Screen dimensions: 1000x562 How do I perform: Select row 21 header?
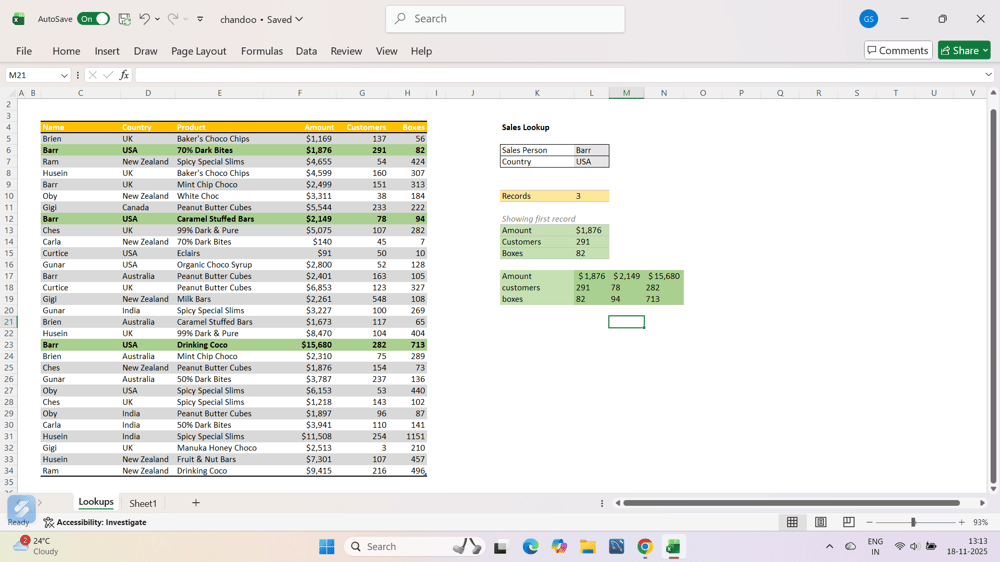pos(9,322)
